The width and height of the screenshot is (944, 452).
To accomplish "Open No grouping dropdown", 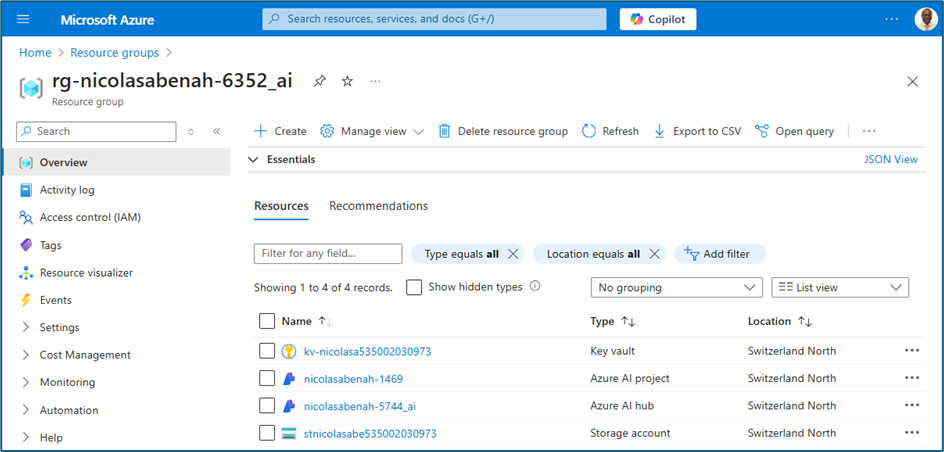I will click(677, 288).
